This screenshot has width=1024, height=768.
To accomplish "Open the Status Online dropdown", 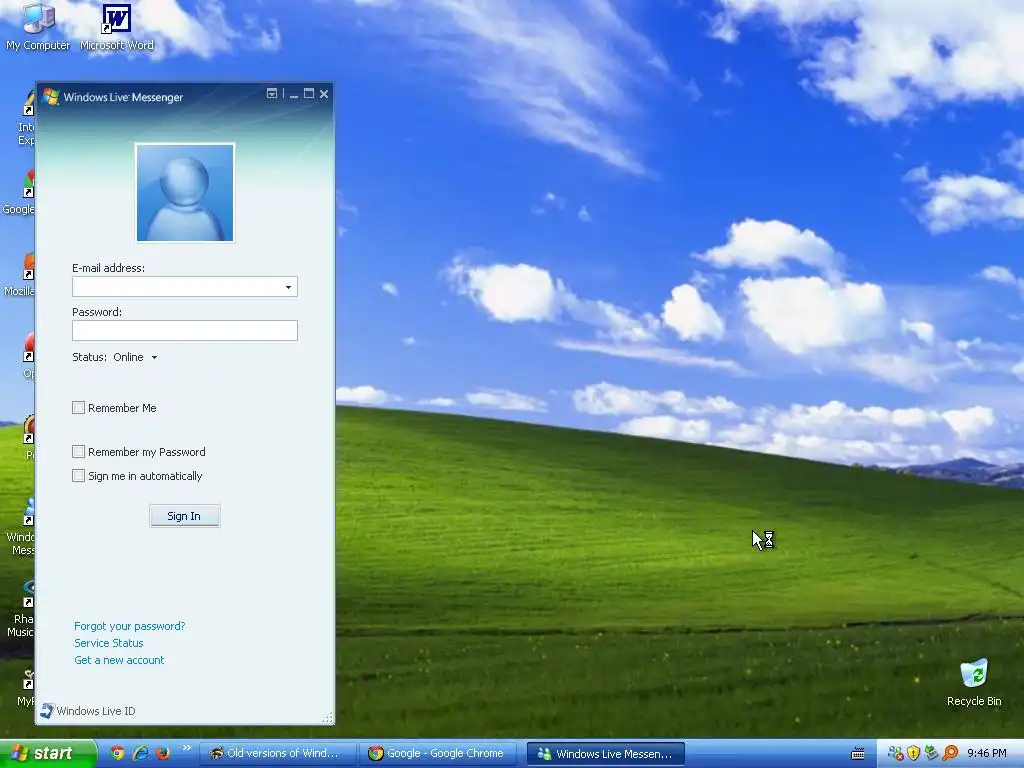I will [x=135, y=357].
